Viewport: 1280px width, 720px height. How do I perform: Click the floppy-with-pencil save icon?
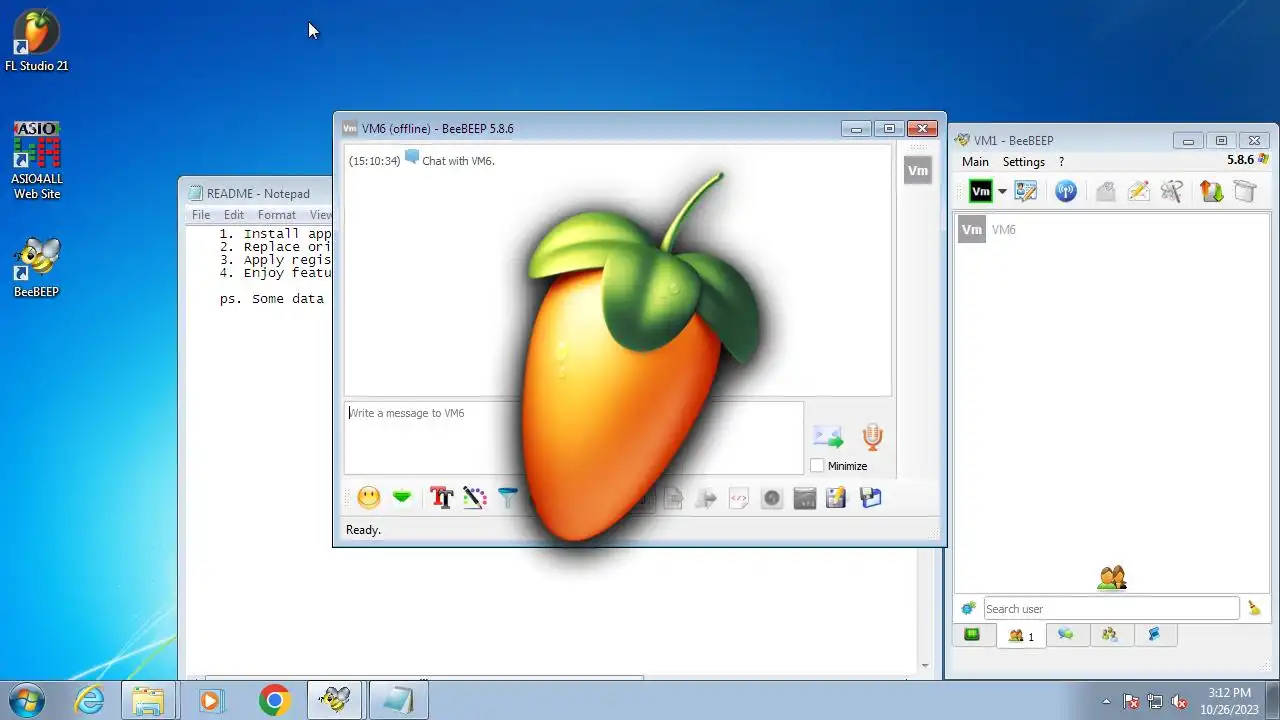click(x=837, y=498)
